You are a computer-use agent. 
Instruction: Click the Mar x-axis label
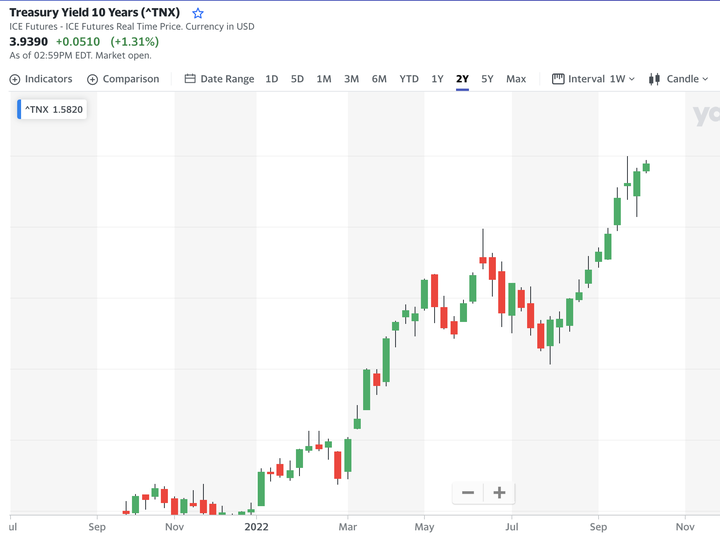(348, 527)
